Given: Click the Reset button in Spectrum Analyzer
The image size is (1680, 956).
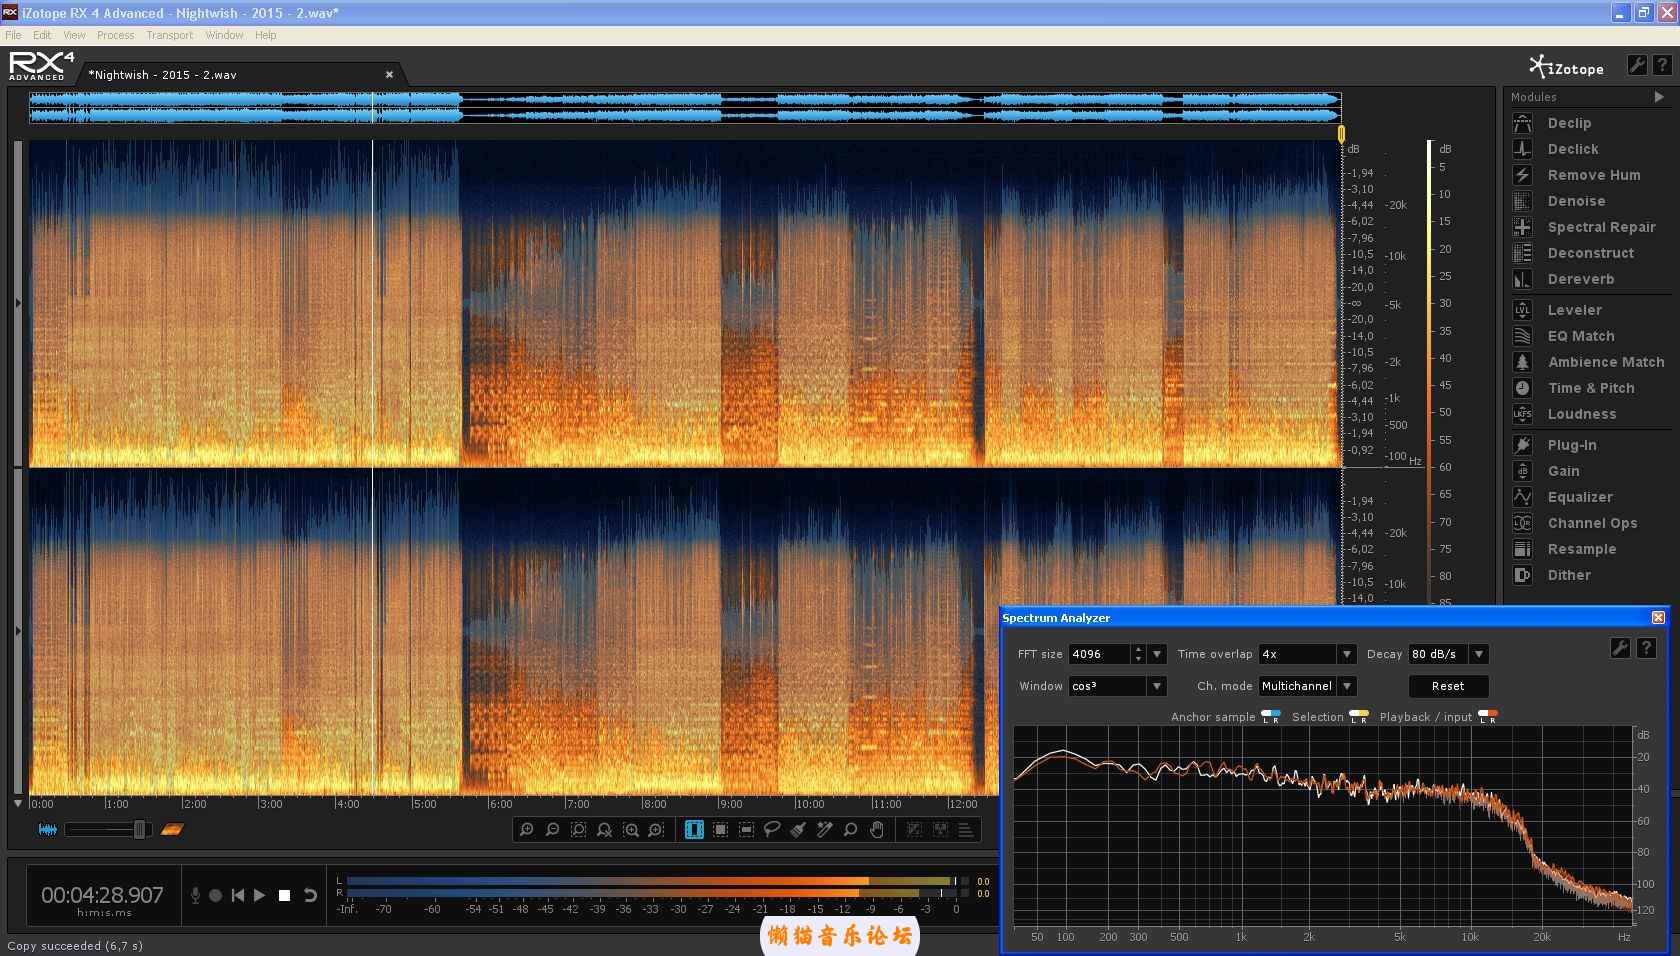Looking at the screenshot, I should (1448, 686).
